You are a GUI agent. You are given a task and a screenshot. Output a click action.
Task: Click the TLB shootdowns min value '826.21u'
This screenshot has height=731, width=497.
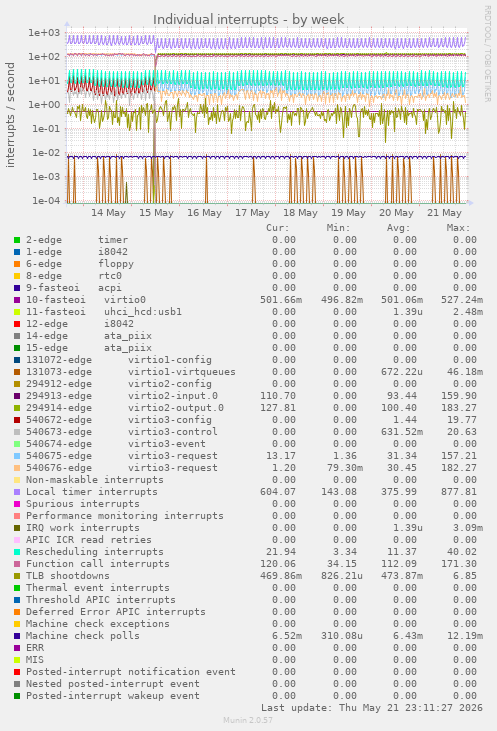pos(341,576)
